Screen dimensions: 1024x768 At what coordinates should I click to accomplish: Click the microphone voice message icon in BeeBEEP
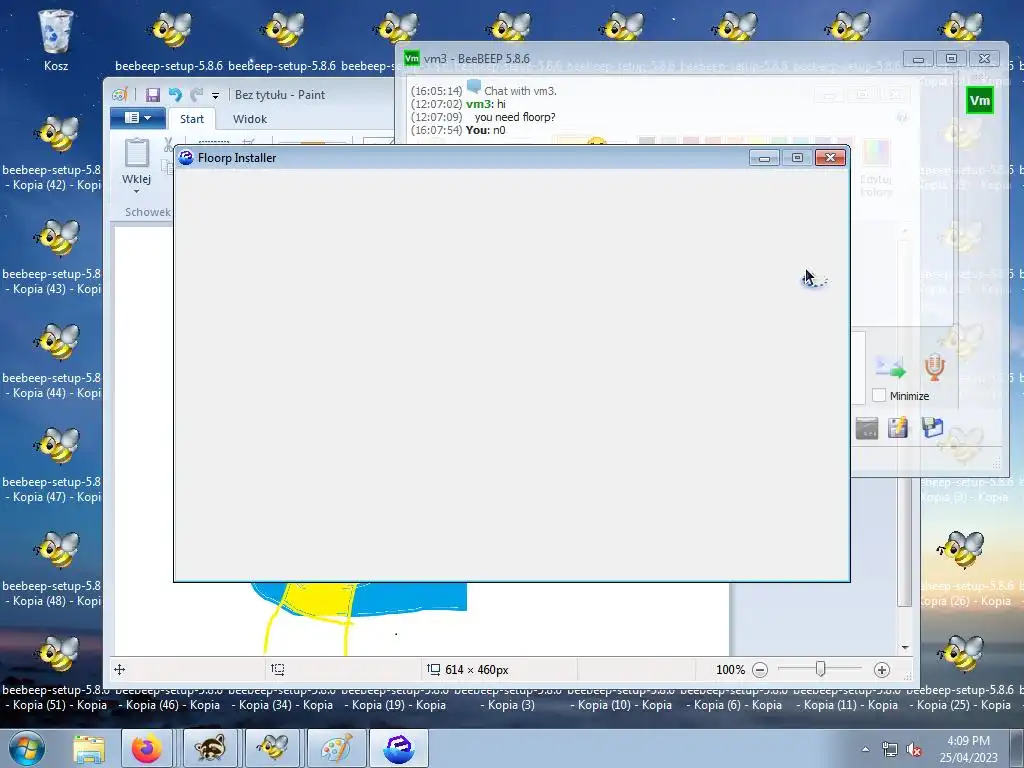click(935, 367)
